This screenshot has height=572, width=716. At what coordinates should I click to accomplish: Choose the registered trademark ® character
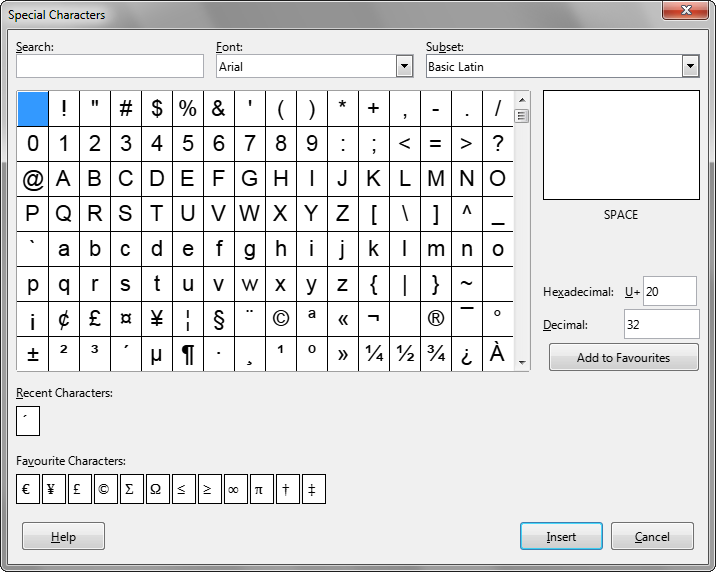point(436,319)
